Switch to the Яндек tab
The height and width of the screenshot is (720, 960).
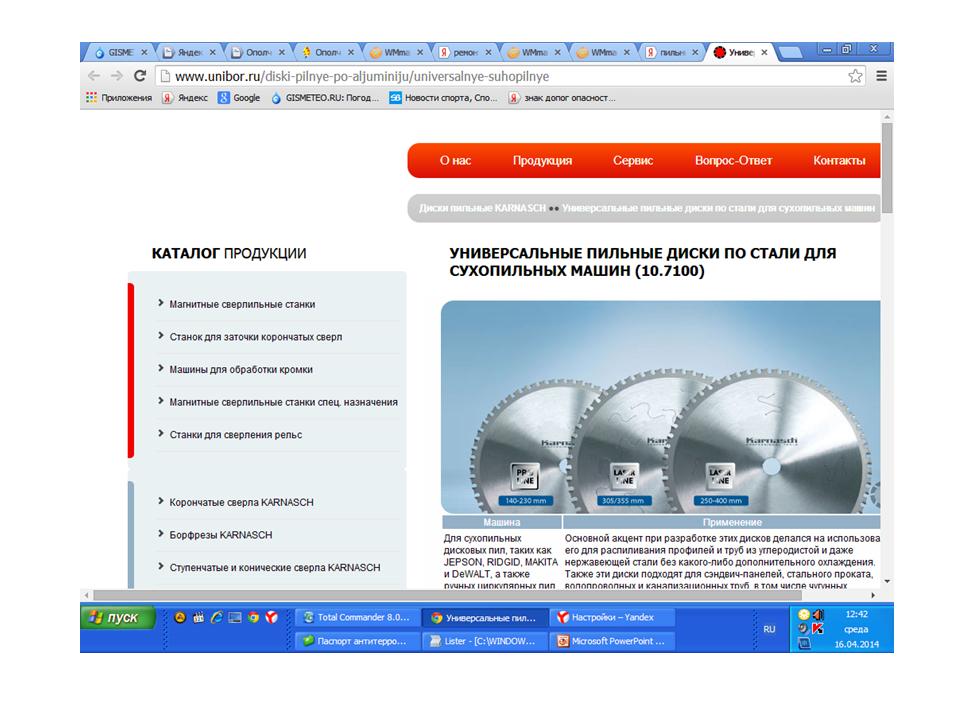(x=189, y=53)
